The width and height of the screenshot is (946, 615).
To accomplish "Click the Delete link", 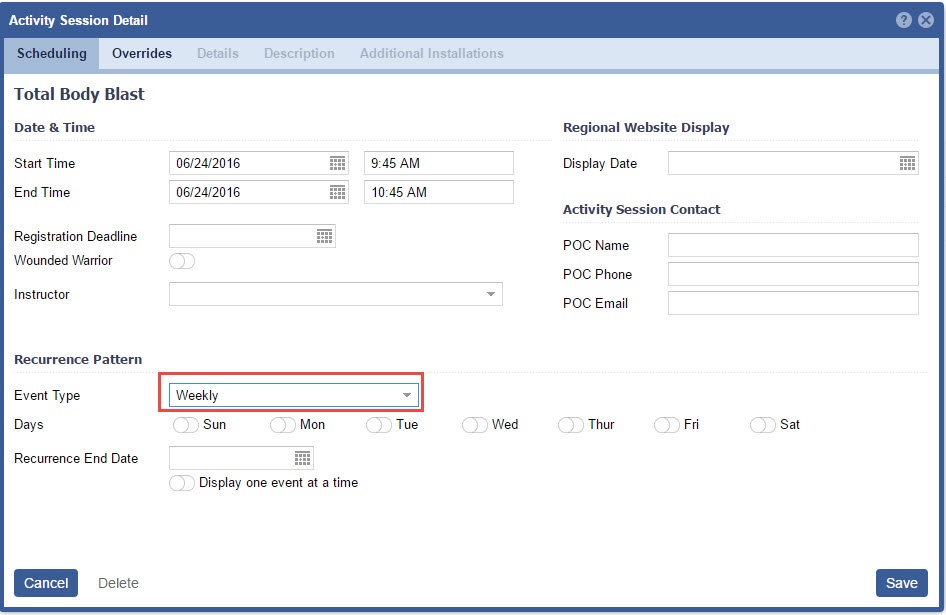I will pos(118,583).
